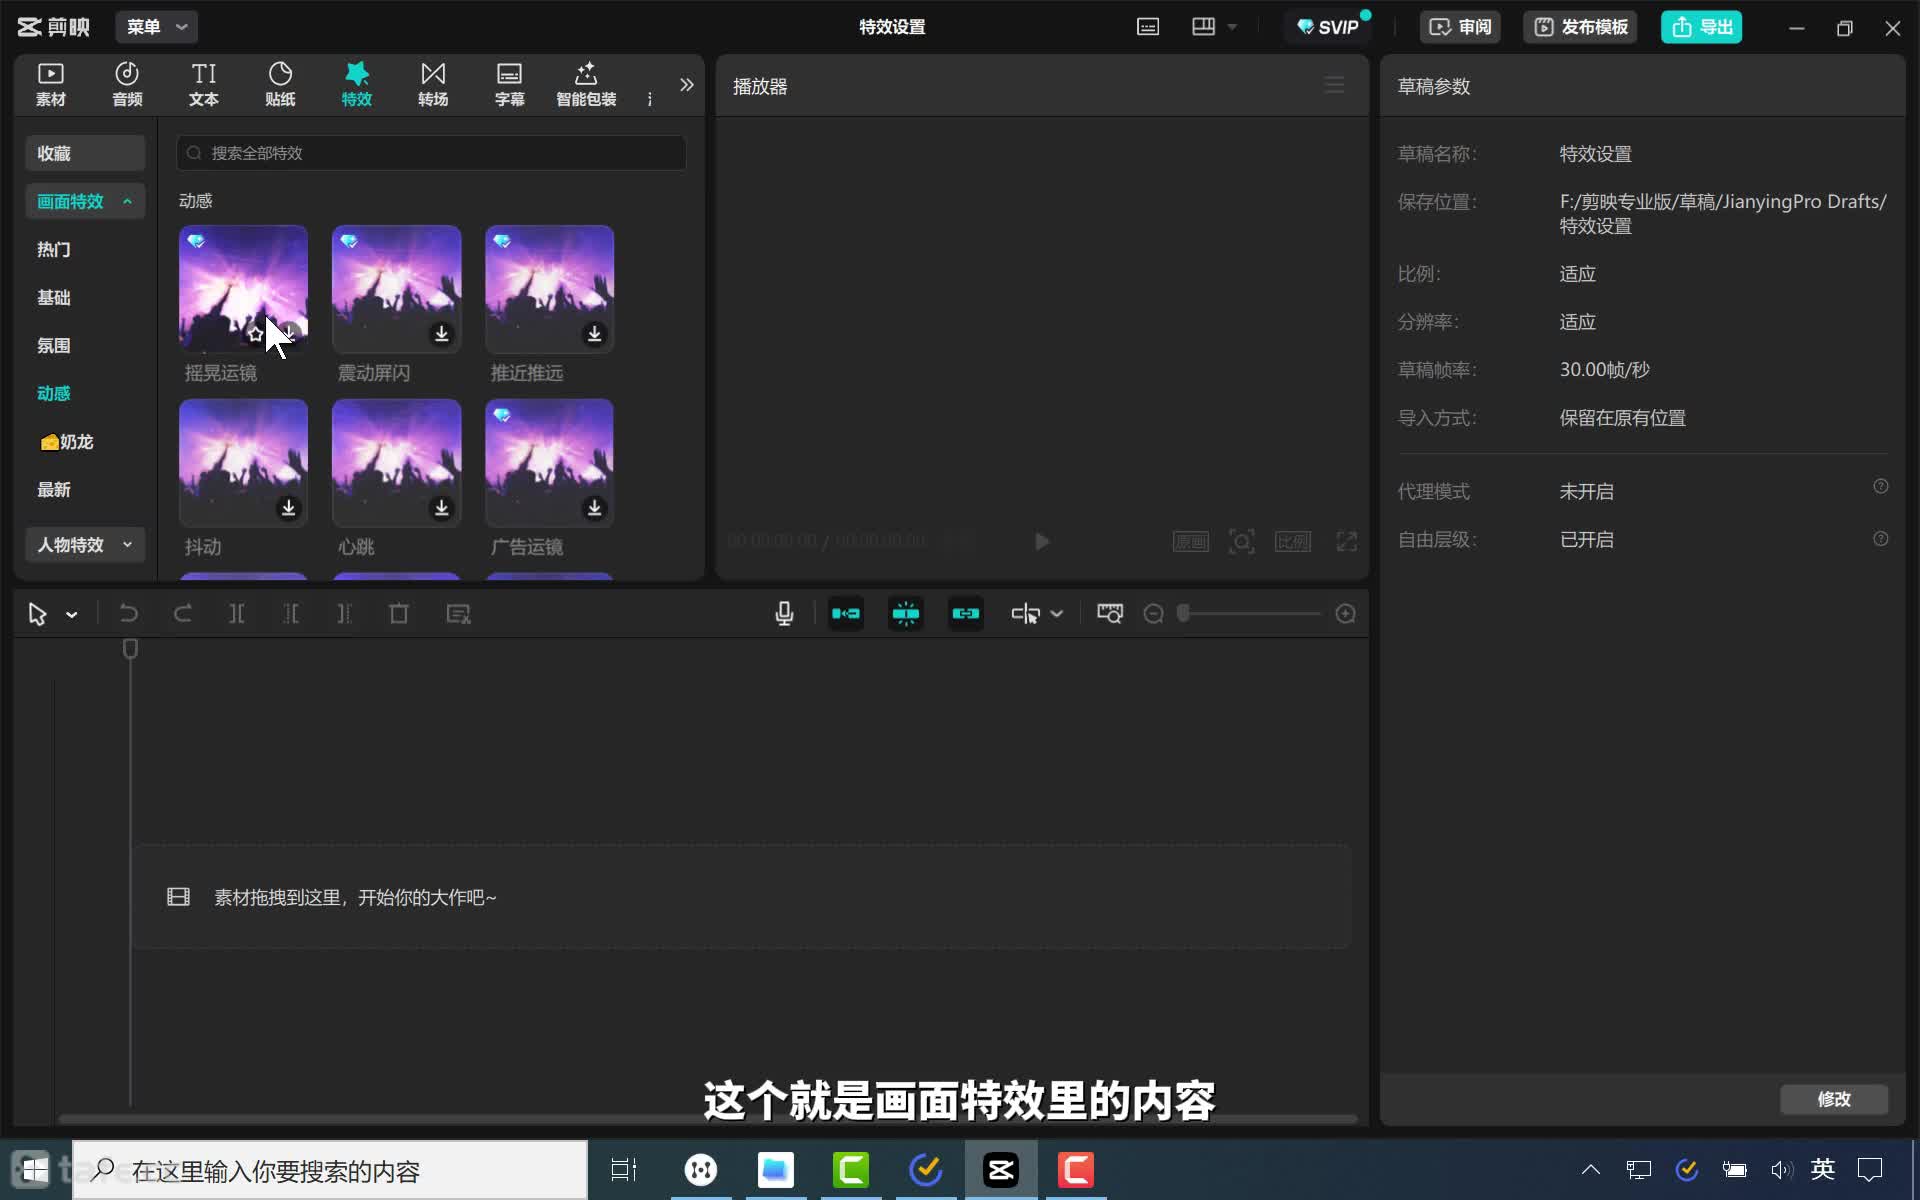
Task: Click the SVIP membership button
Action: click(x=1328, y=27)
